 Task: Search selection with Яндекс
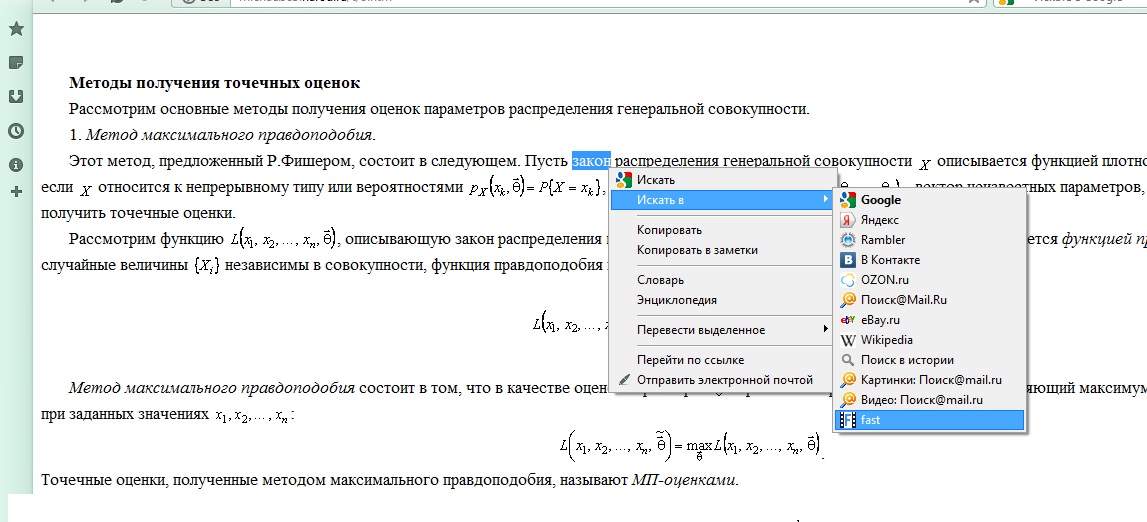coord(930,220)
